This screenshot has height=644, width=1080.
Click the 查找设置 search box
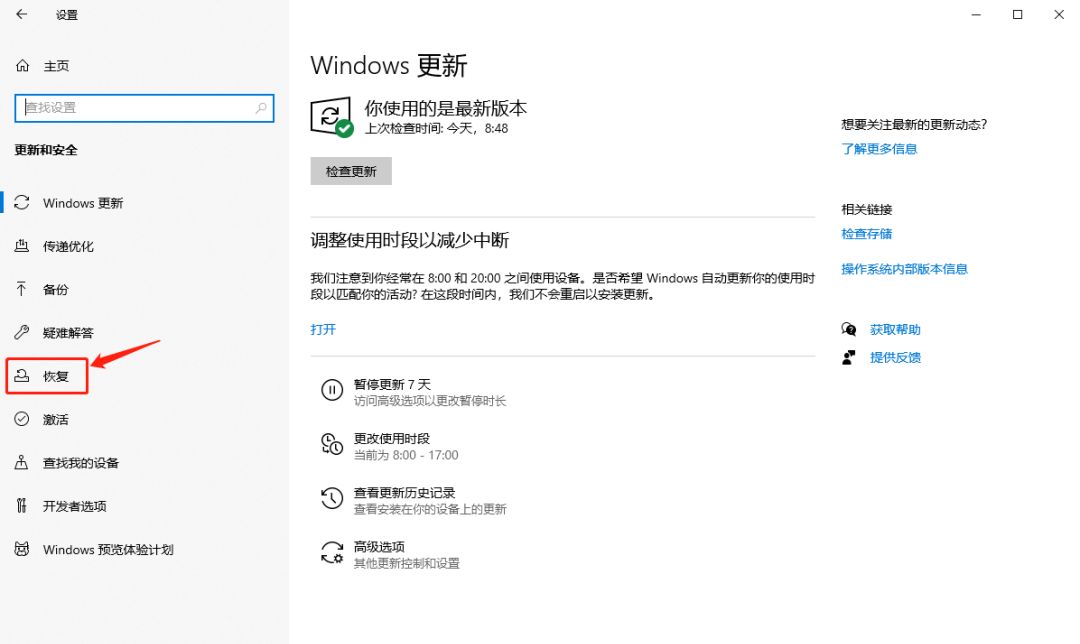coord(143,107)
